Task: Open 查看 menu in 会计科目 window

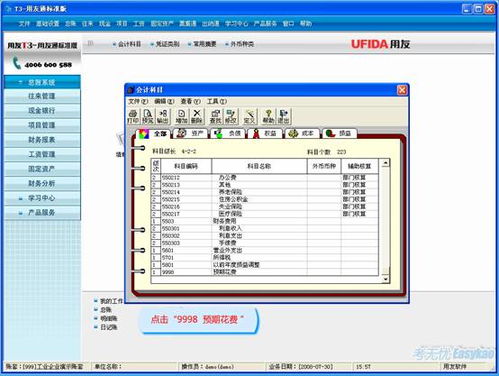Action: [190, 101]
